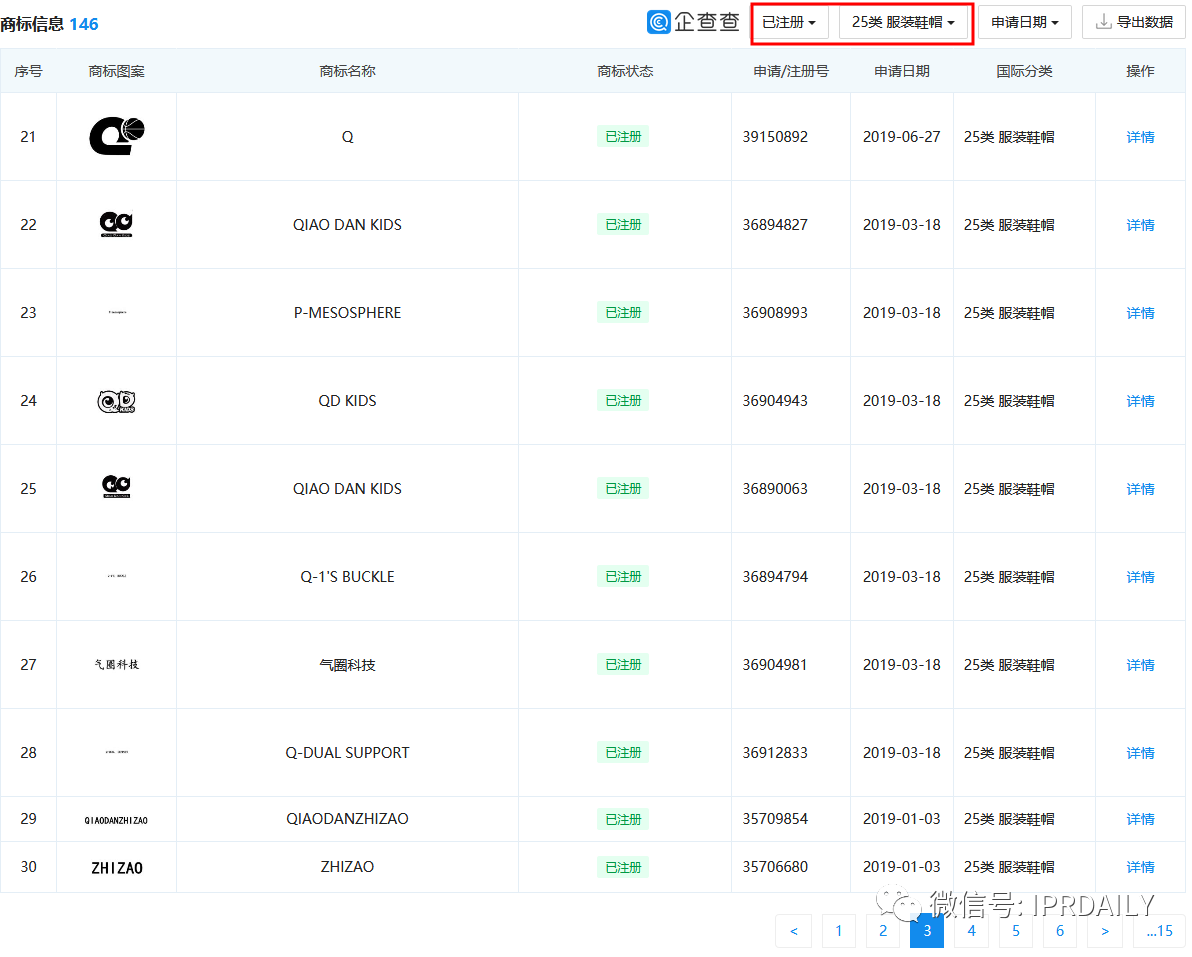Click the 已注册 status badge for QD KIDS
The image size is (1192, 957).
click(623, 401)
